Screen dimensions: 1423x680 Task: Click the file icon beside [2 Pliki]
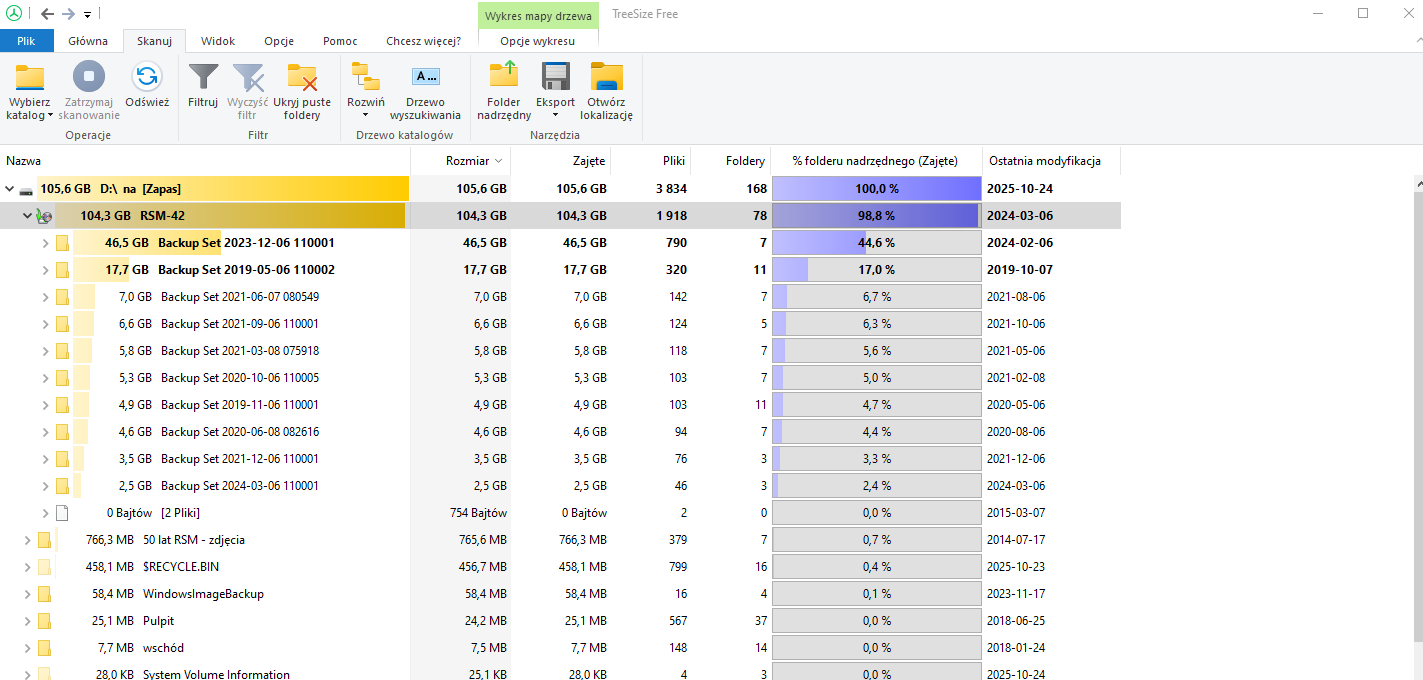tap(62, 512)
